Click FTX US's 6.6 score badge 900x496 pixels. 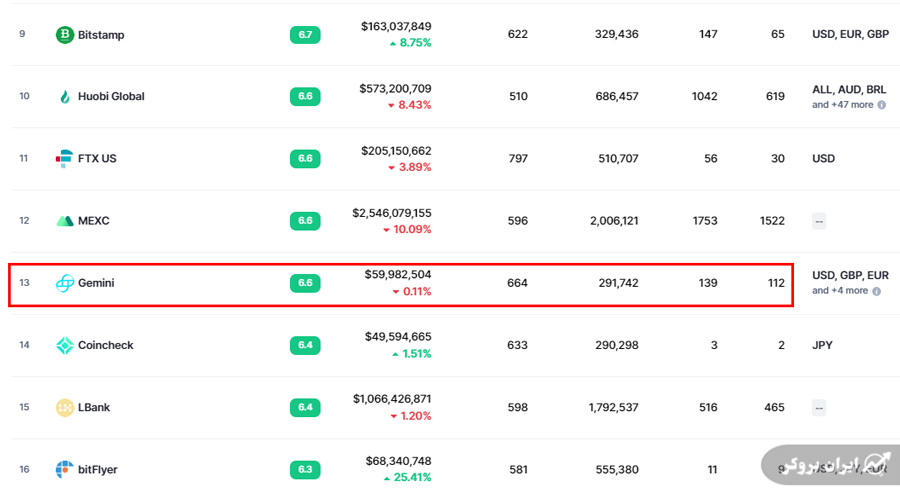tap(305, 158)
